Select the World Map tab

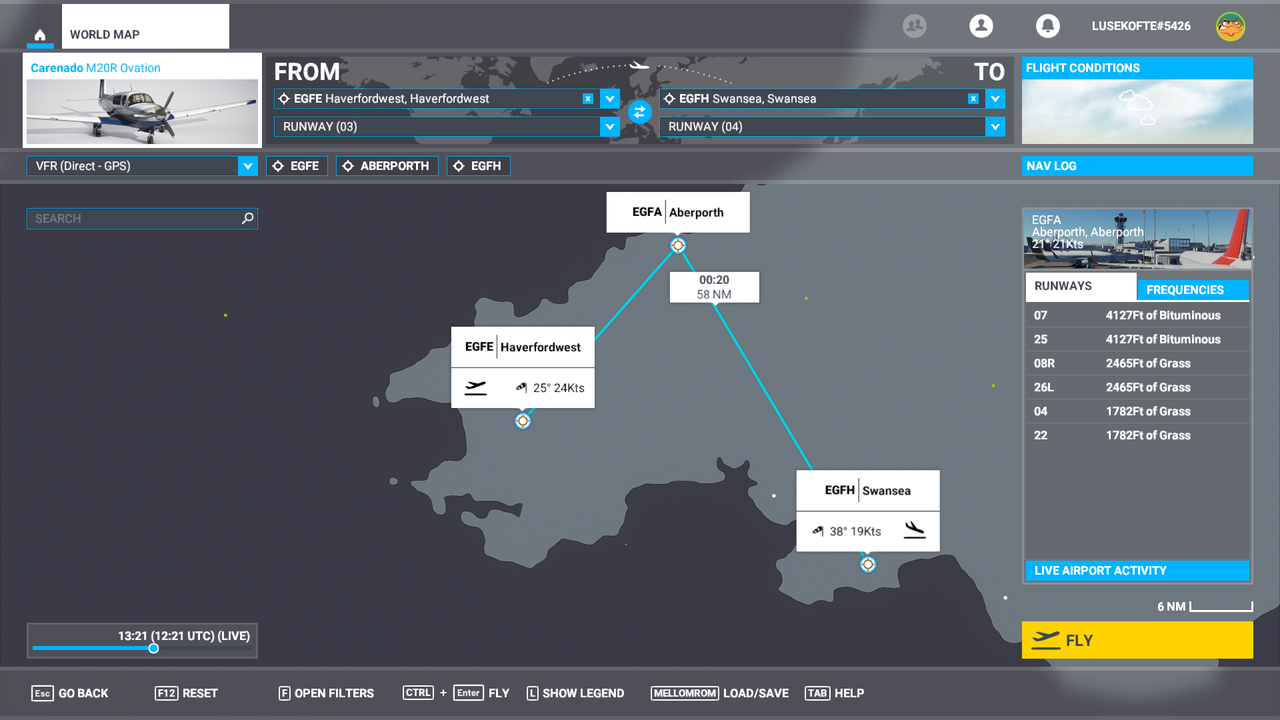(145, 27)
